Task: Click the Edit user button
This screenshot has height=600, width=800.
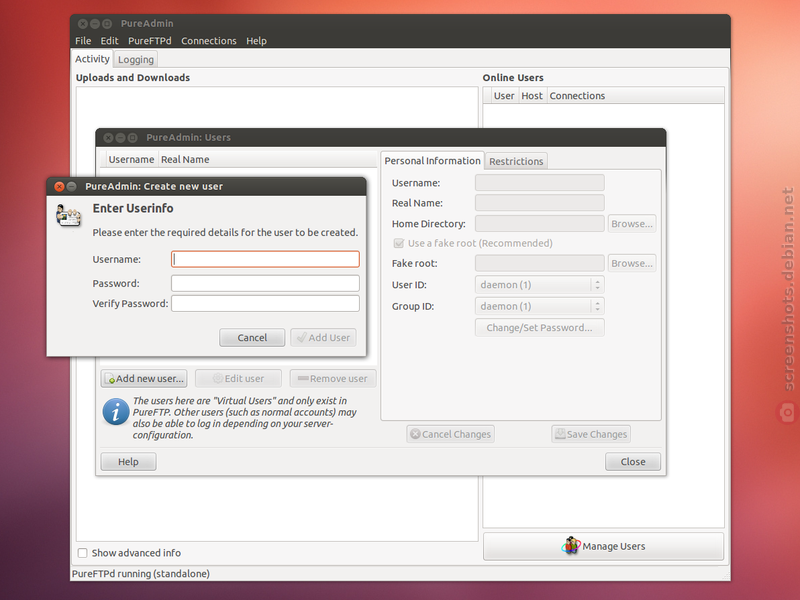Action: [238, 379]
